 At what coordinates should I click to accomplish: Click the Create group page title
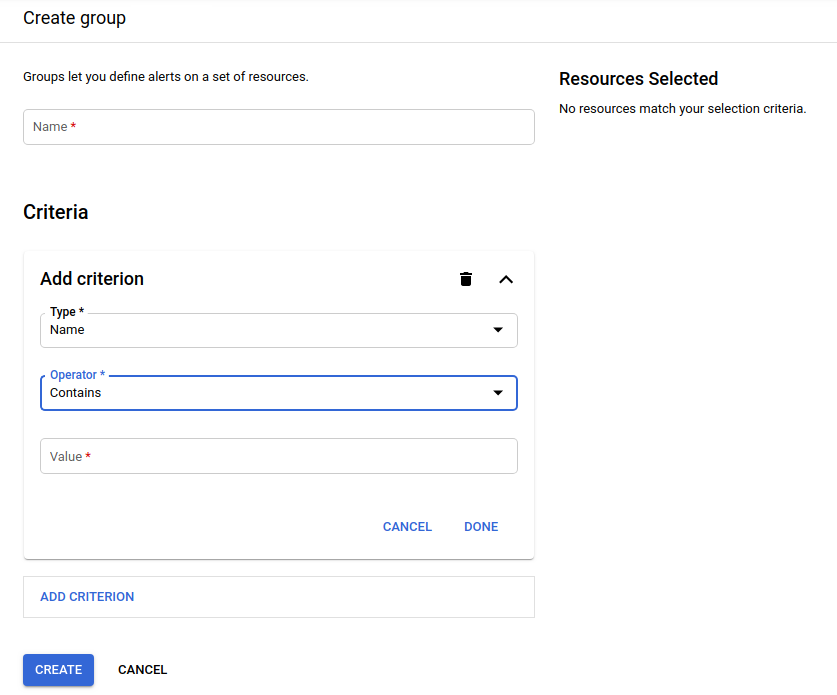click(74, 18)
